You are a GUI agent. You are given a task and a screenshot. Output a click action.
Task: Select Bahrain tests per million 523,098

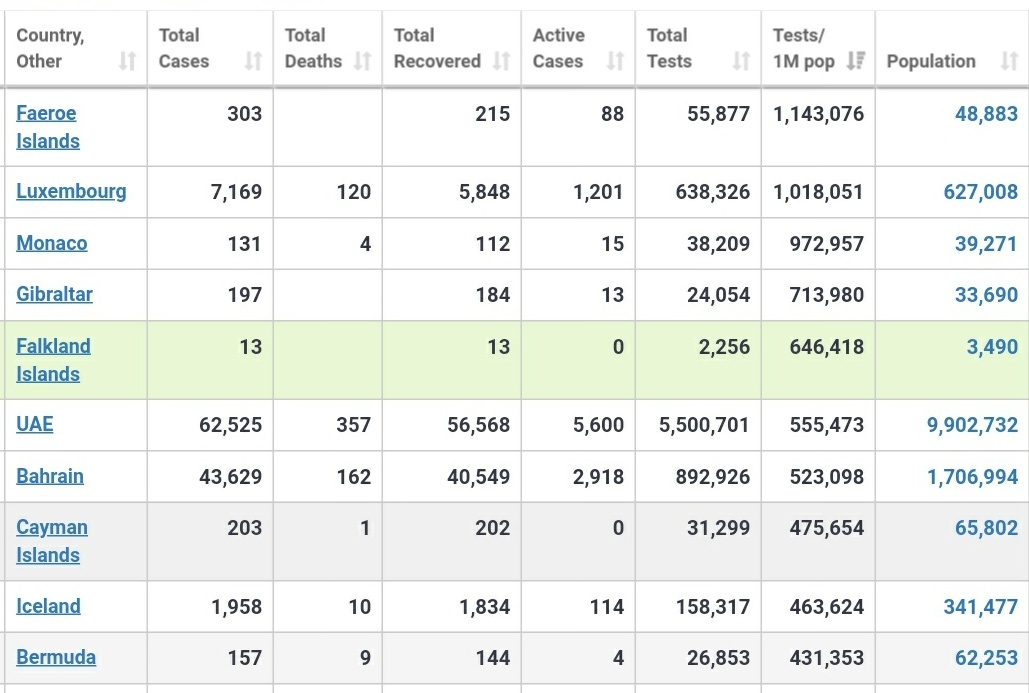pos(827,476)
